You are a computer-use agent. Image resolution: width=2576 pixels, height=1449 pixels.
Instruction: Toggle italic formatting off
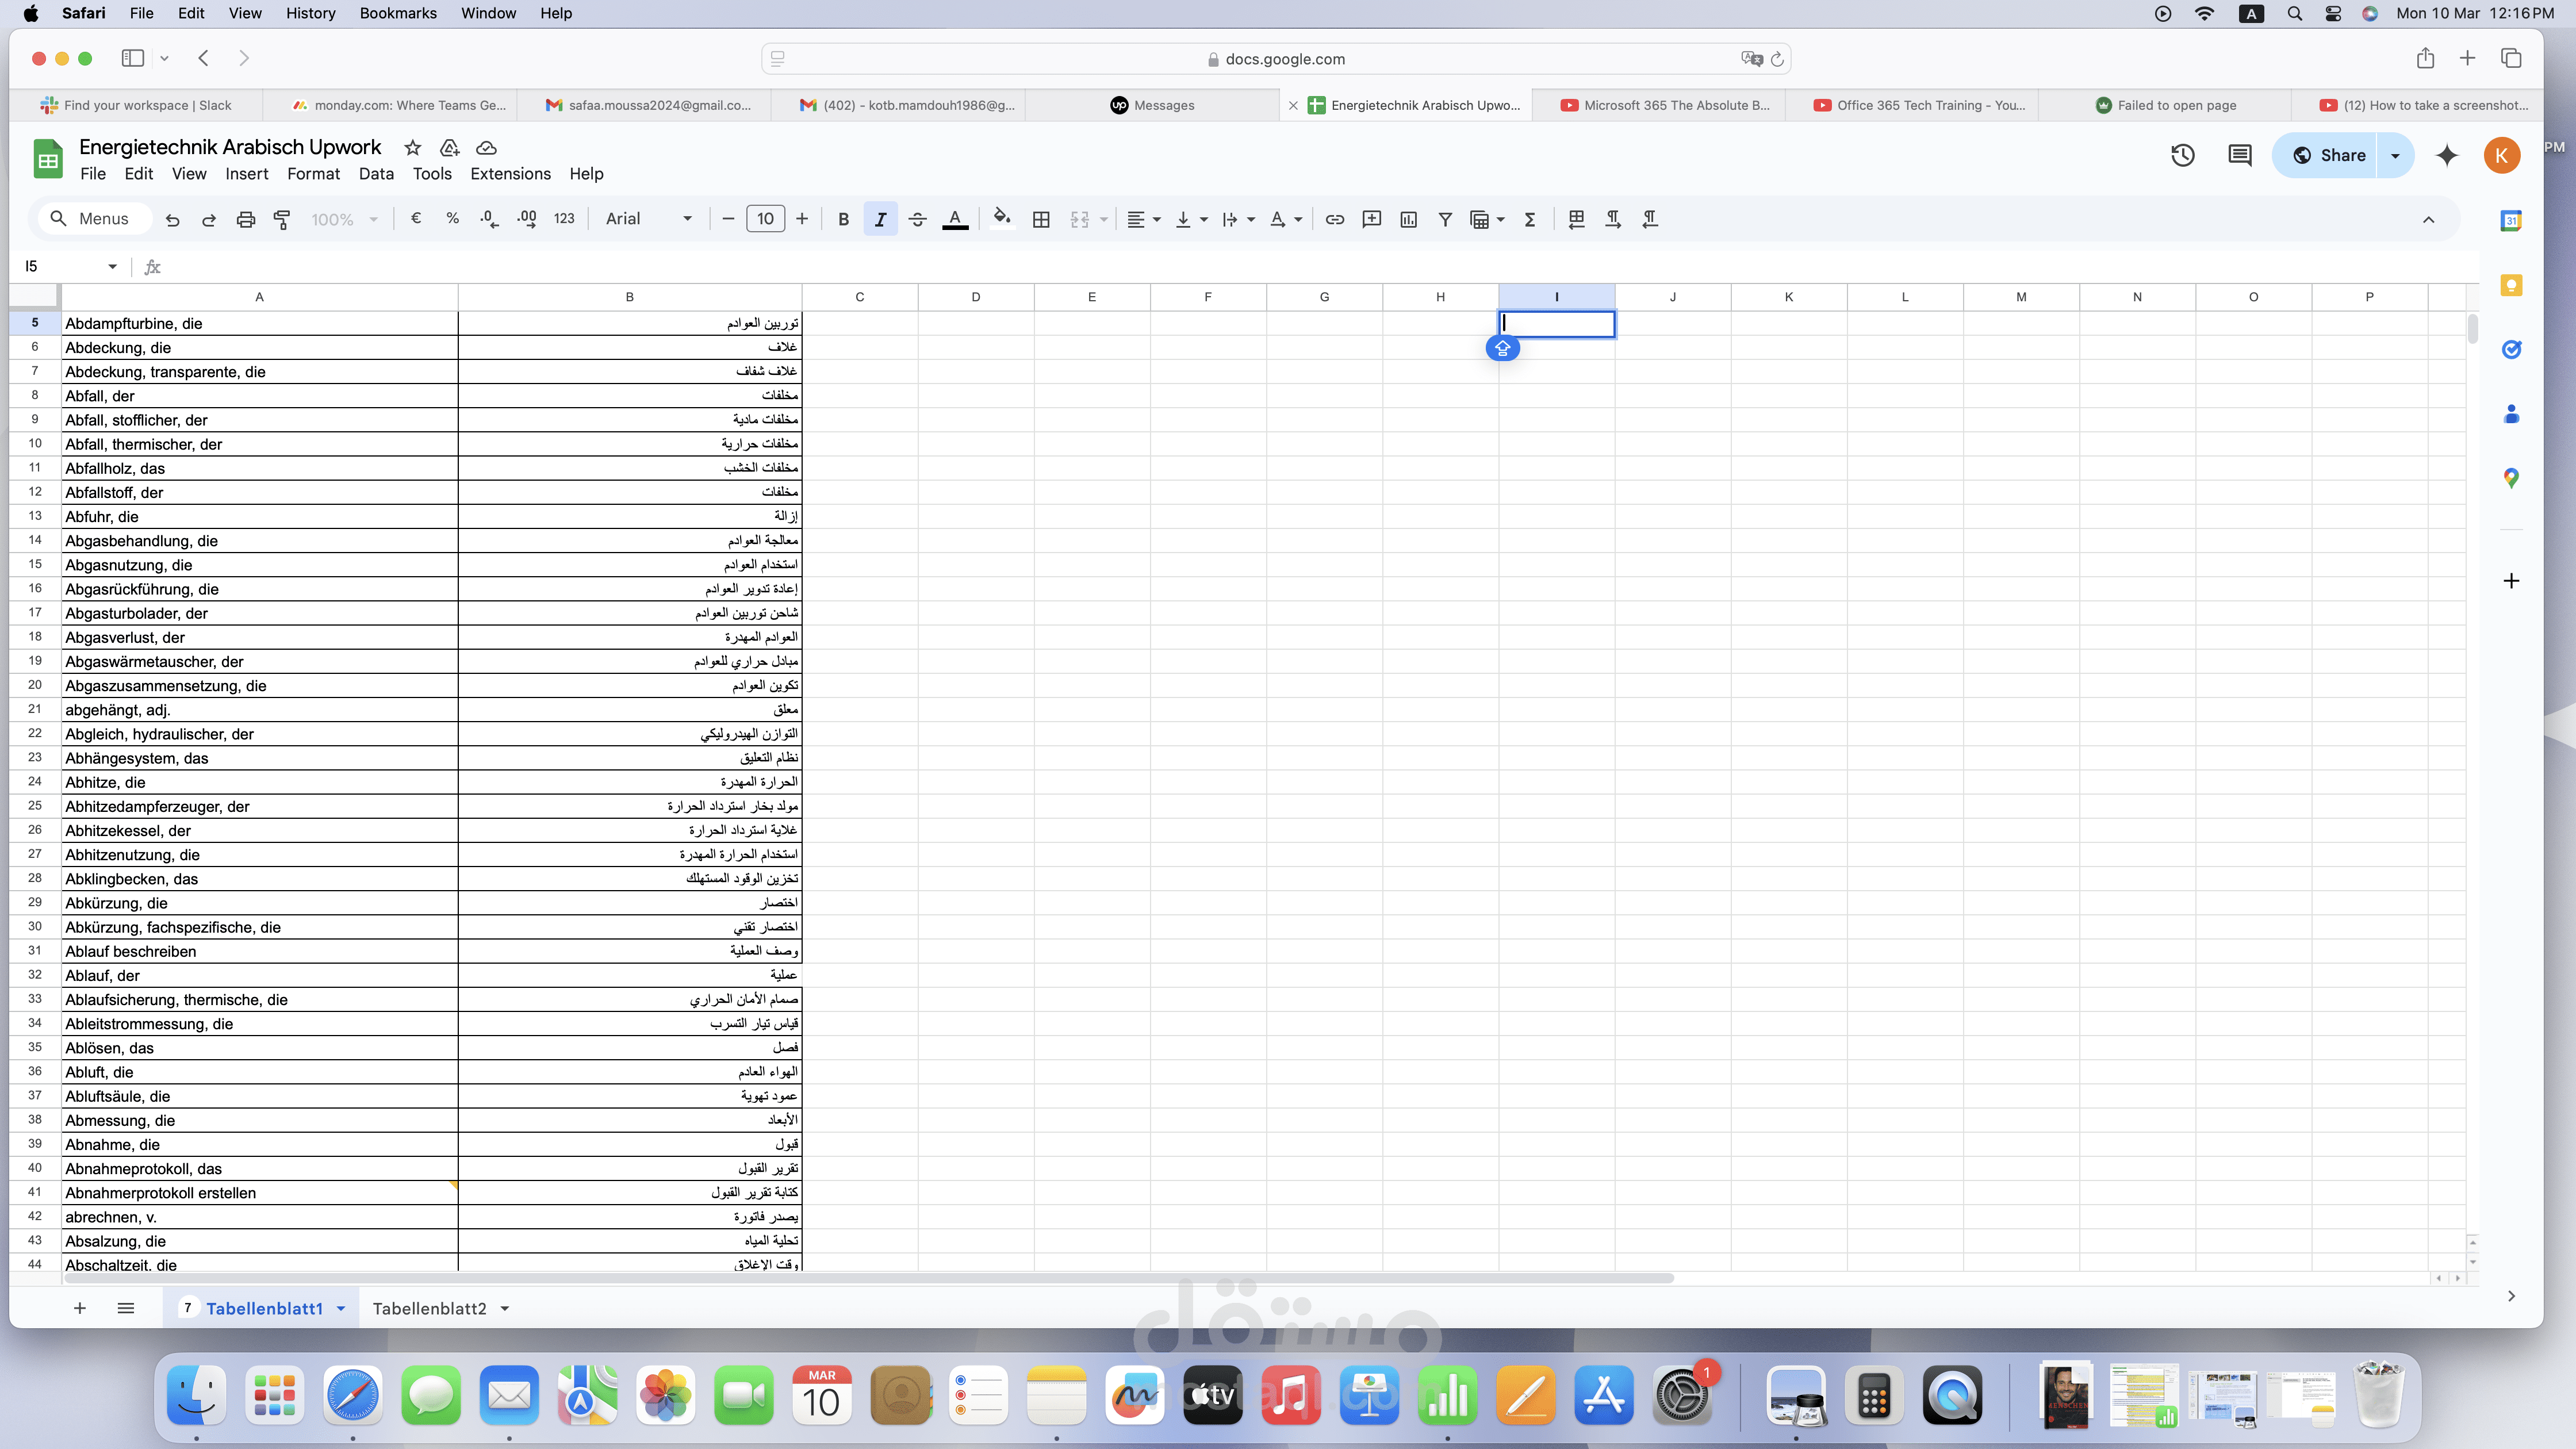click(880, 219)
